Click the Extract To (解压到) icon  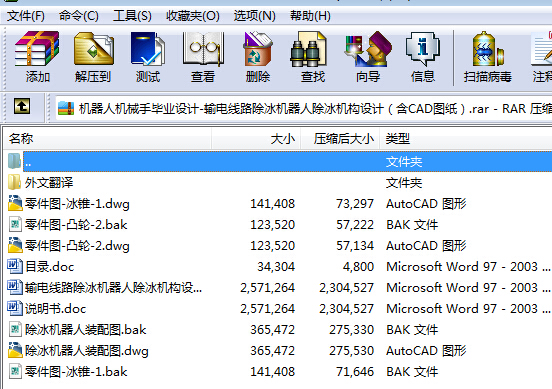tap(93, 49)
